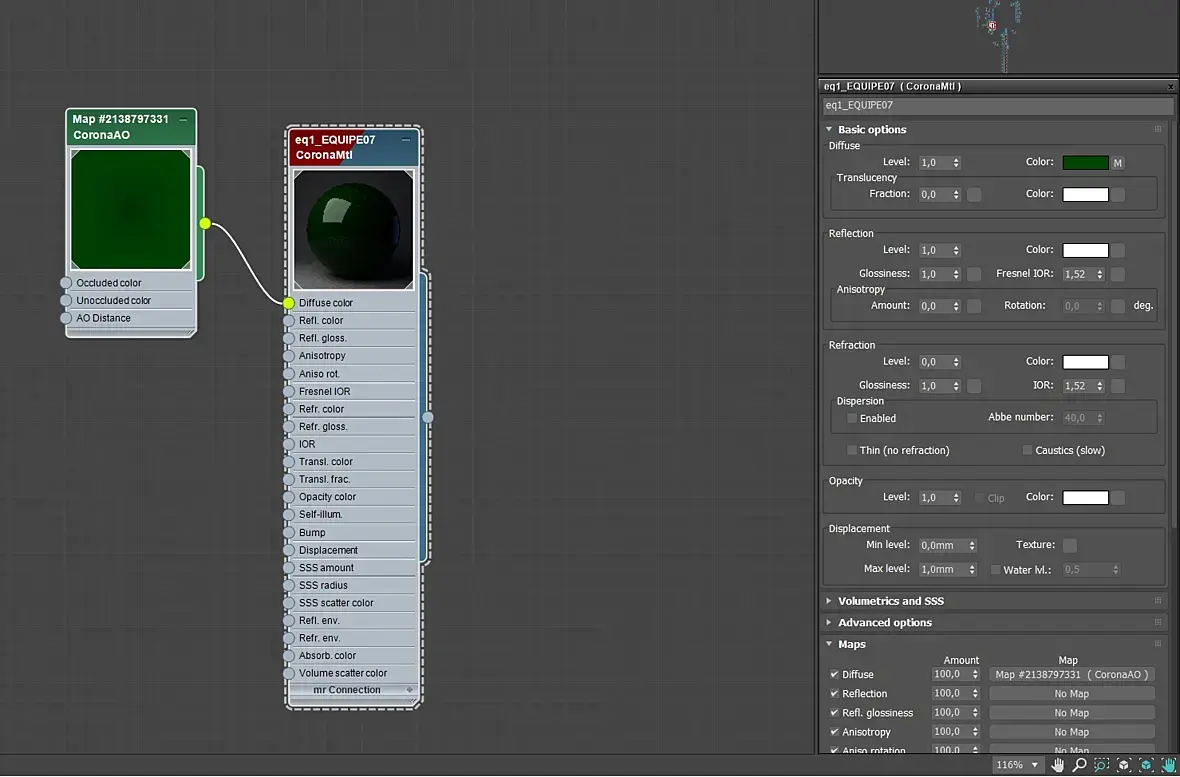Click Zoom Extents Selected teal cube icon
1180x777 pixels.
(1146, 765)
